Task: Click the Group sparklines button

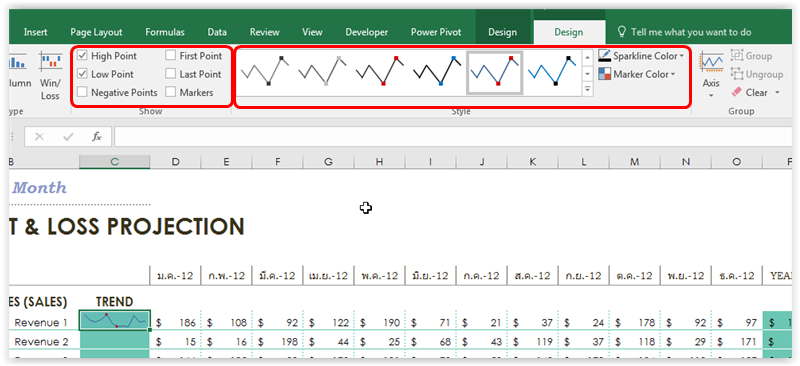Action: [x=751, y=56]
